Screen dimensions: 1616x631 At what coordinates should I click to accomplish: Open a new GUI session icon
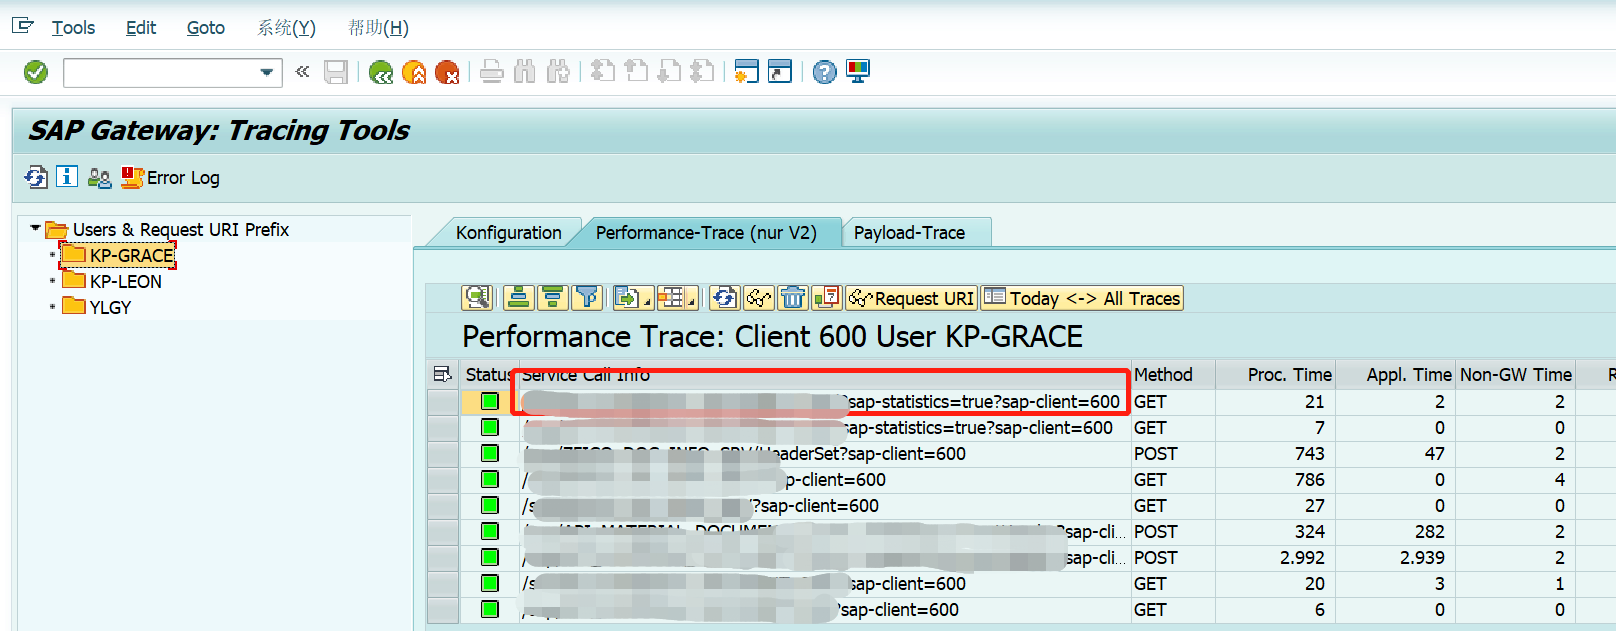click(746, 72)
